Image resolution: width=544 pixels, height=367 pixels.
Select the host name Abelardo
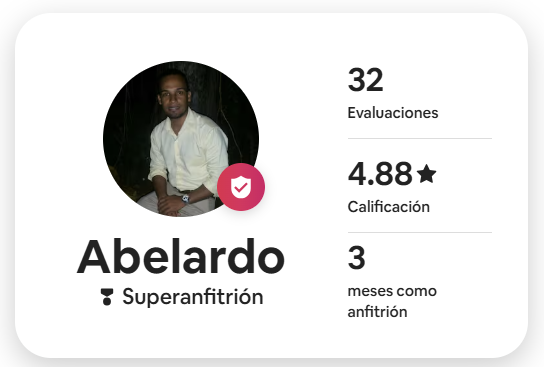[181, 257]
